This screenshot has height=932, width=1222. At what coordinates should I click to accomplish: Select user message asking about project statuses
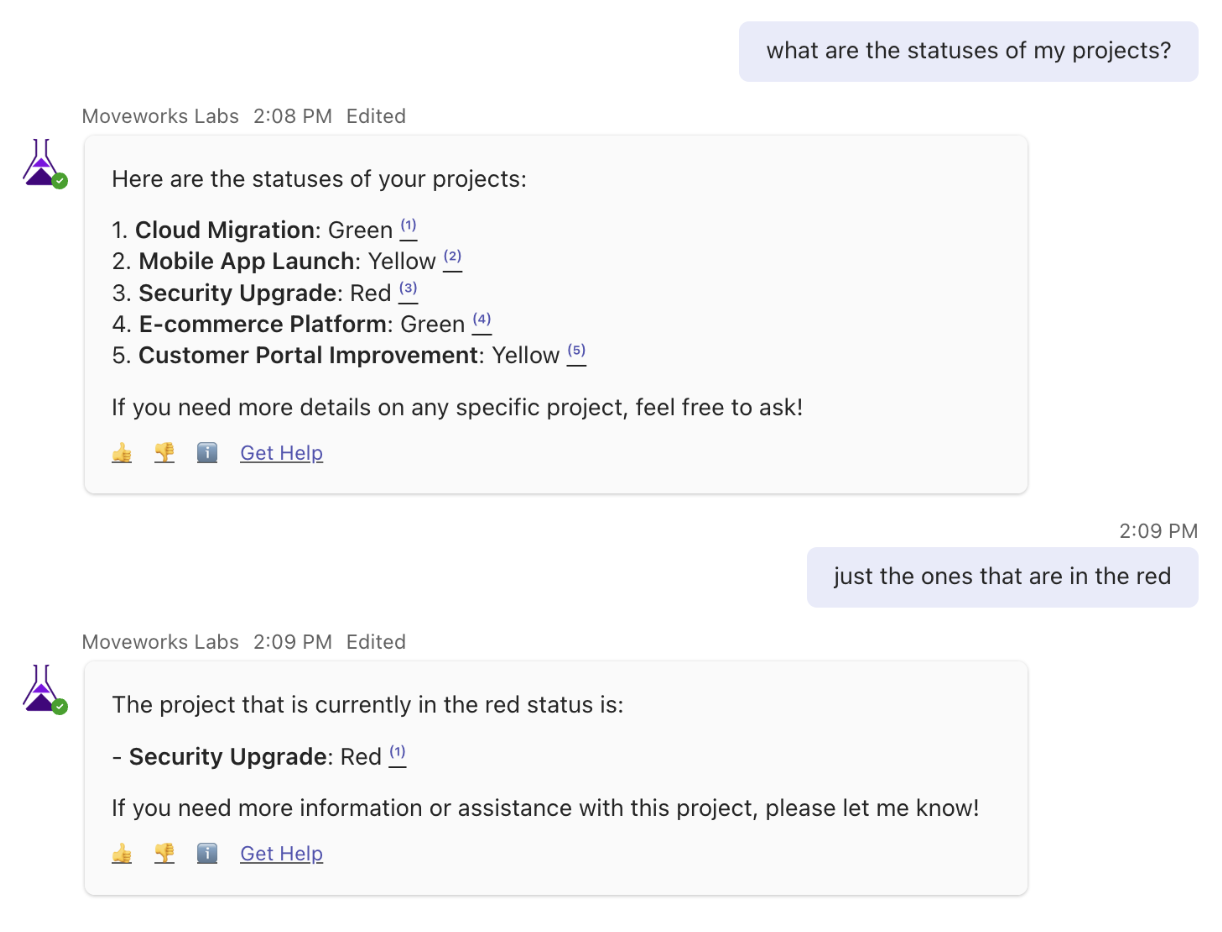coord(967,51)
